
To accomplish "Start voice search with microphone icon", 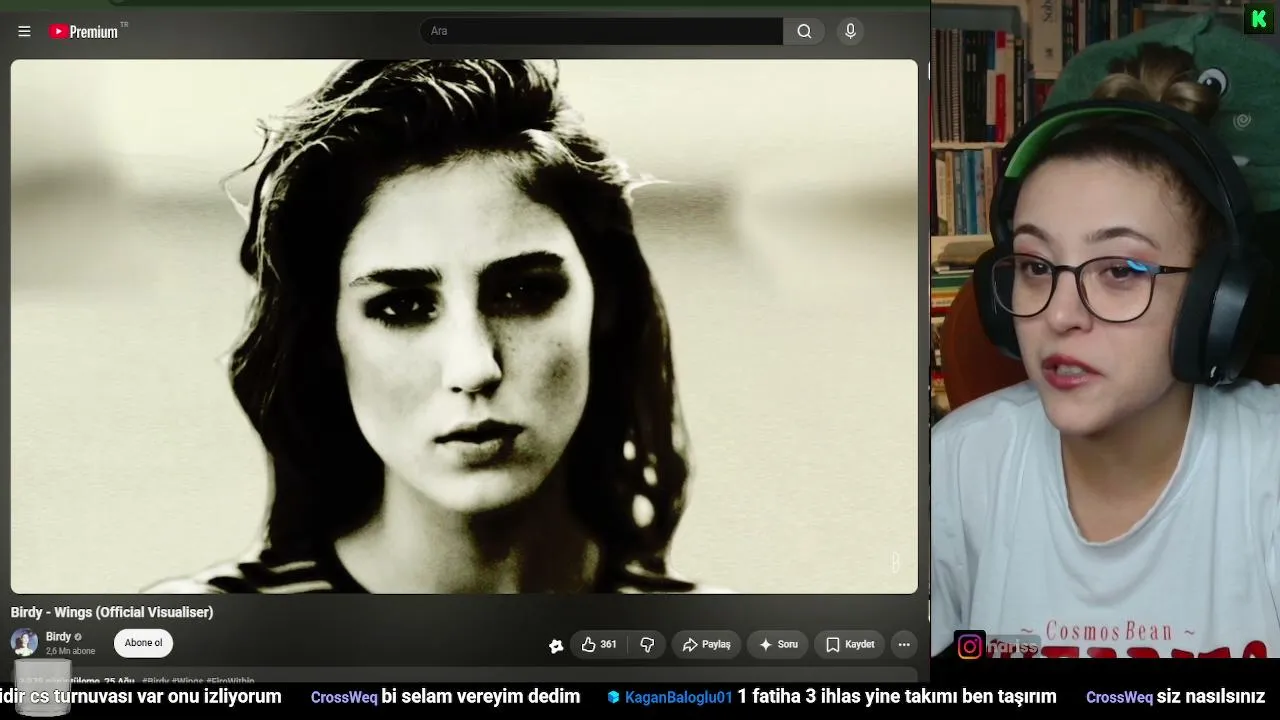I will pyautogui.click(x=851, y=31).
